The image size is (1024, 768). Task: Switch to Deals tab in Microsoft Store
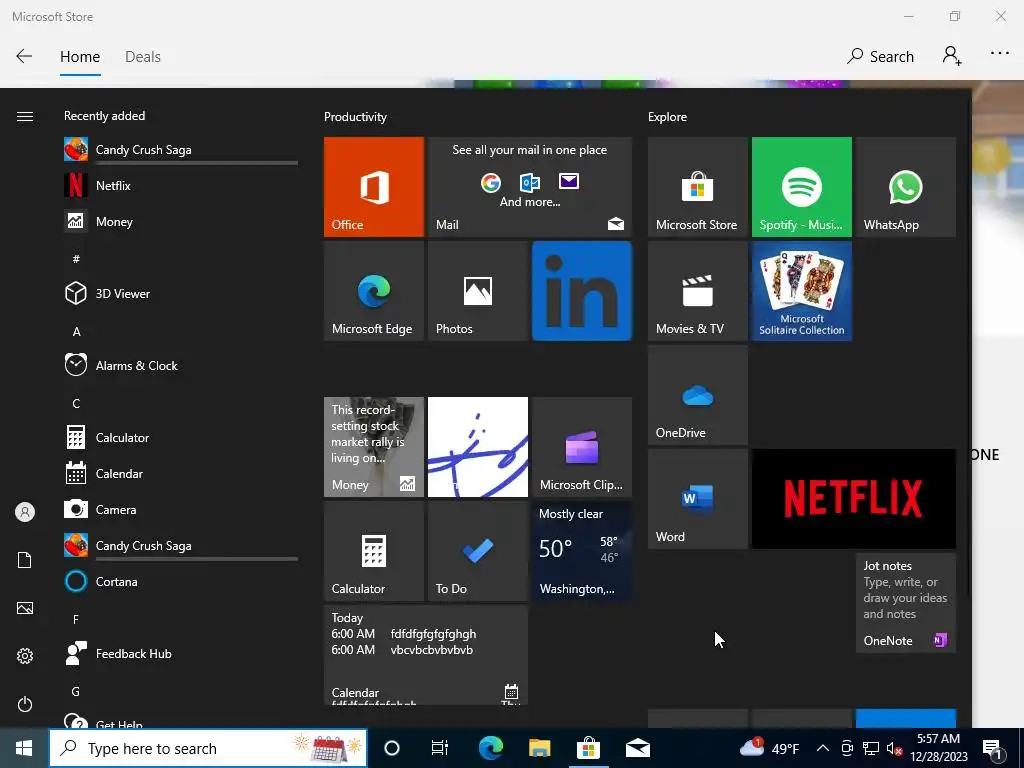tap(143, 57)
